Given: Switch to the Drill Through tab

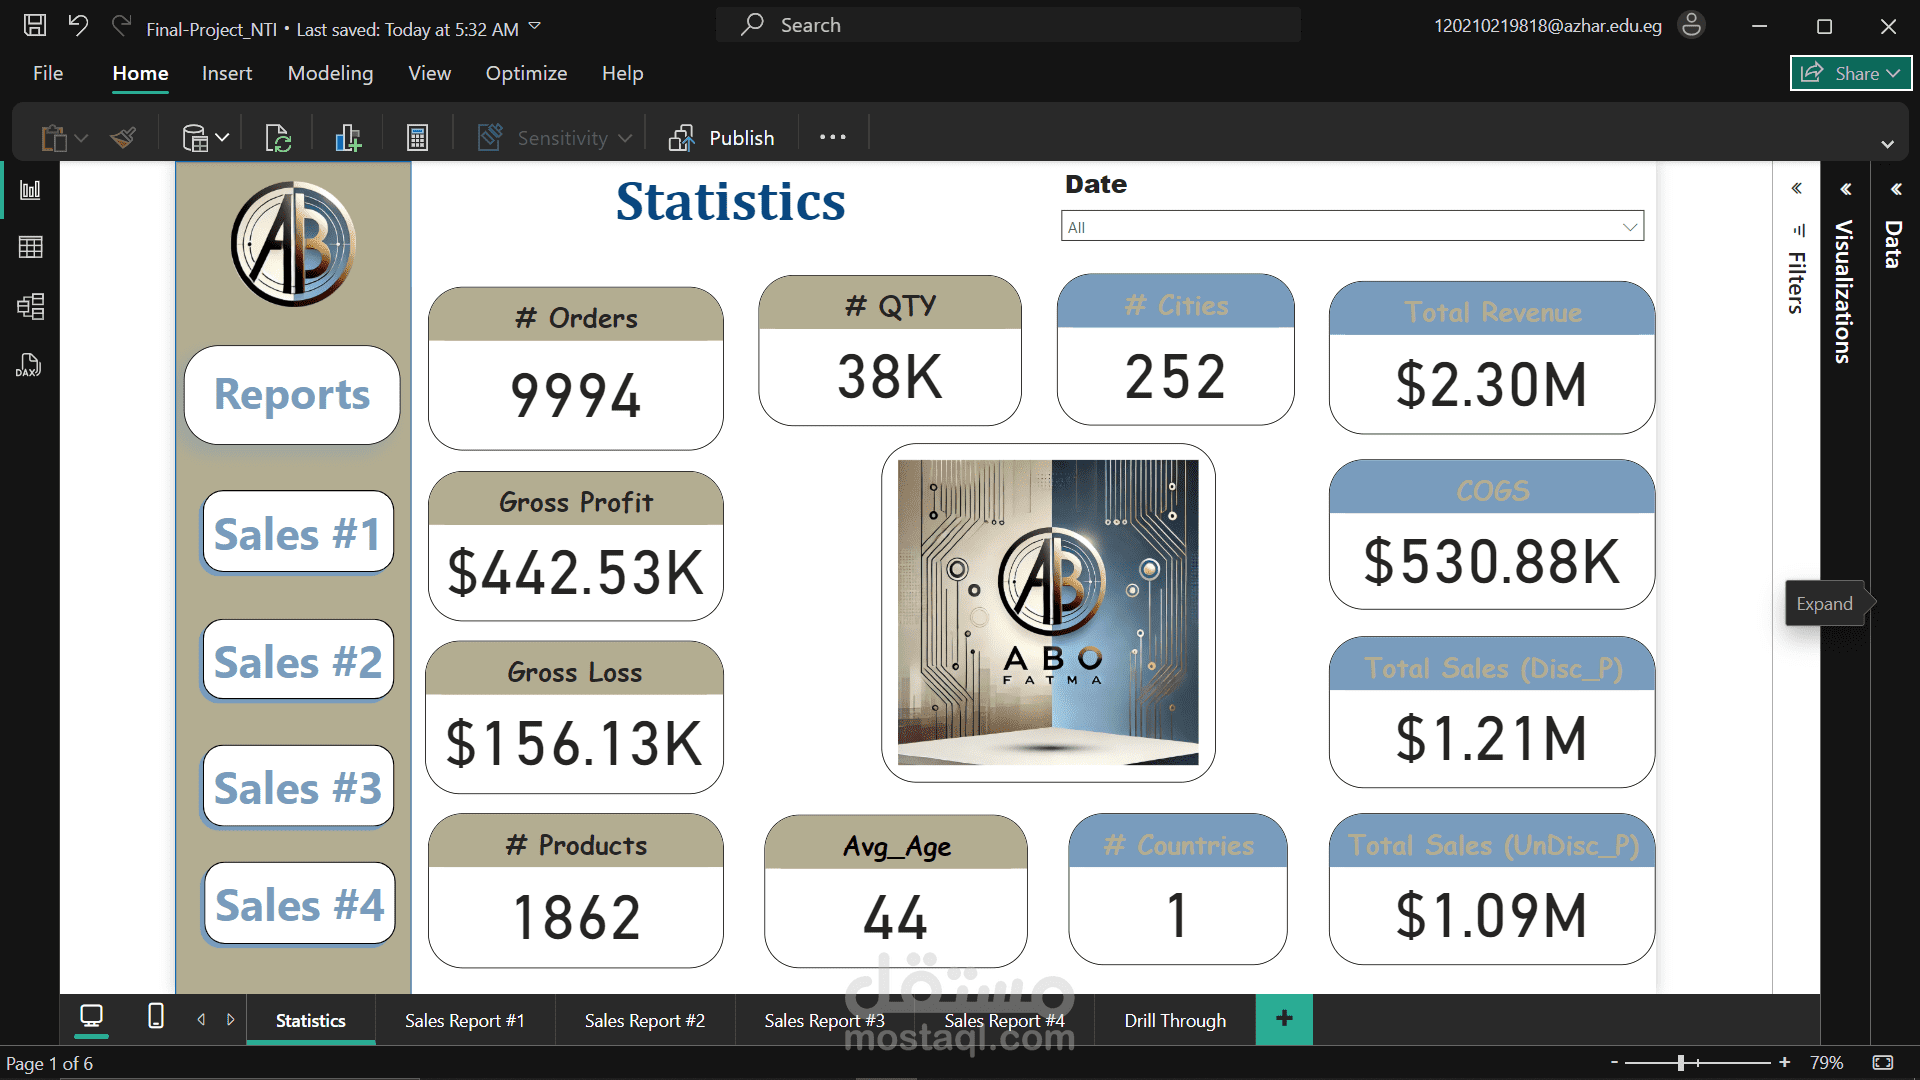Looking at the screenshot, I should point(1174,1019).
